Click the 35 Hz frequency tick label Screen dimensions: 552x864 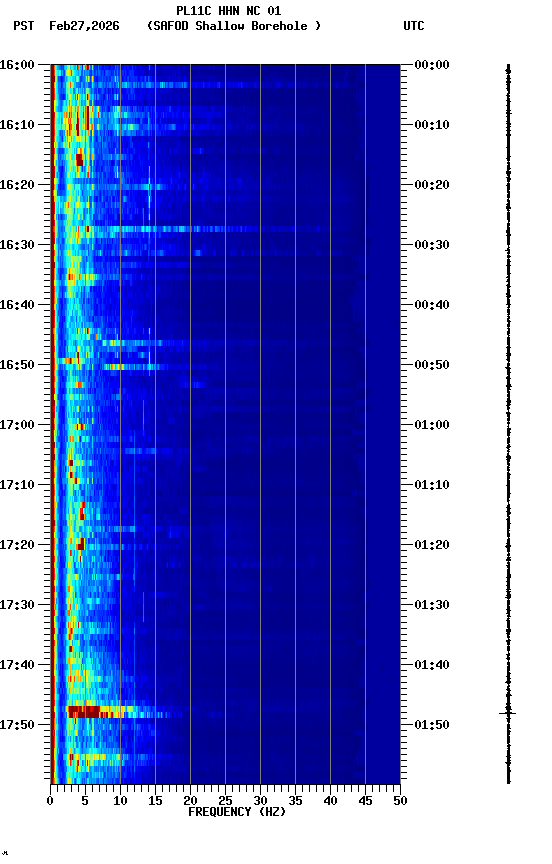(x=295, y=801)
